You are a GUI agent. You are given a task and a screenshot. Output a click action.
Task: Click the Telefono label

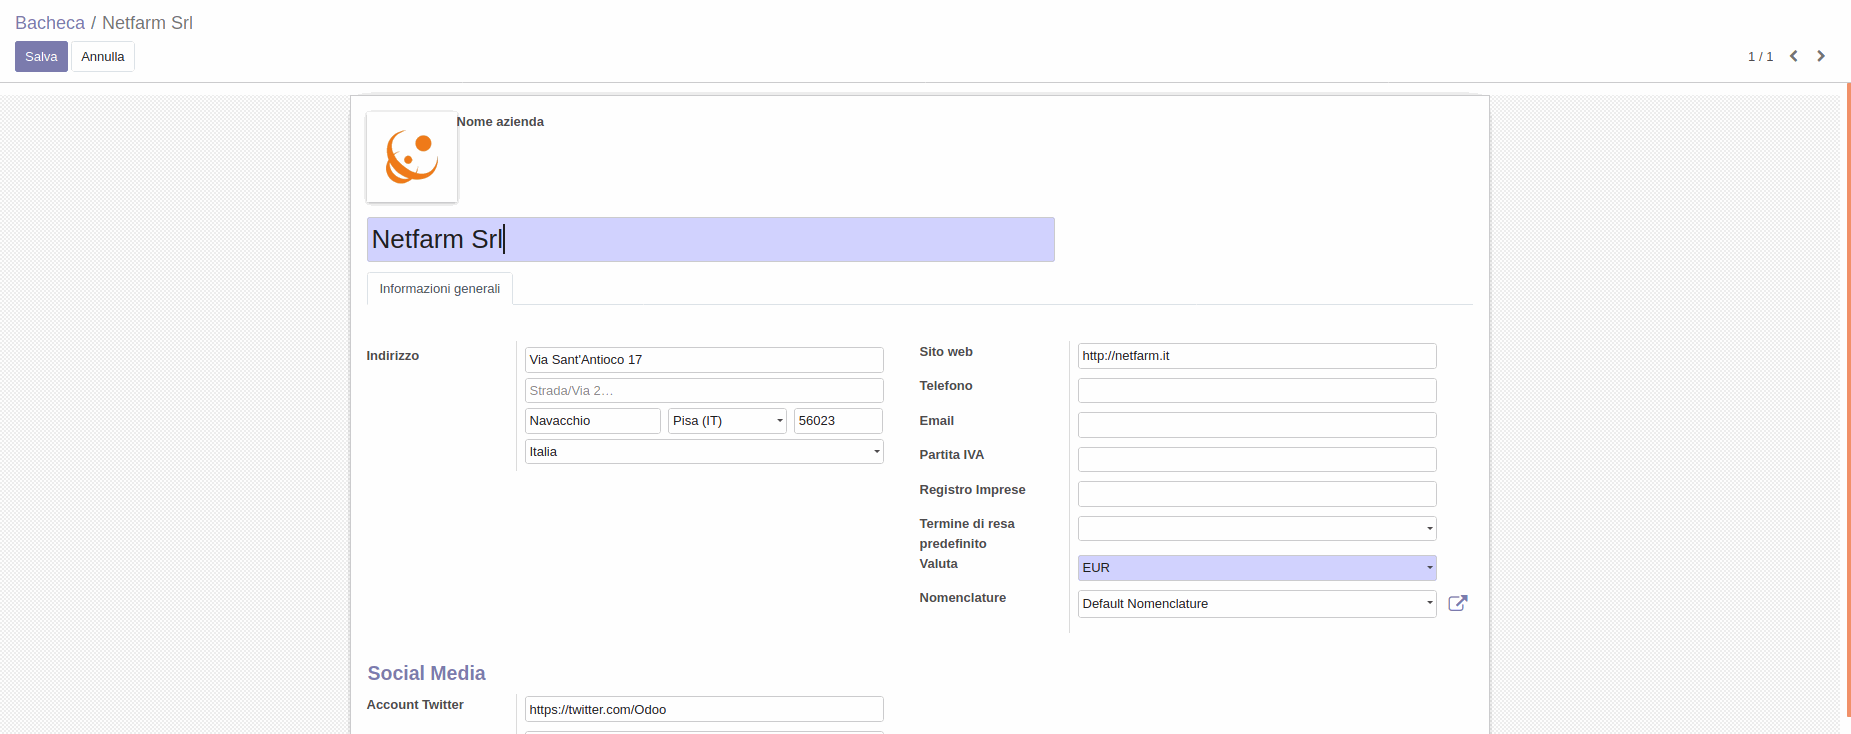point(946,386)
